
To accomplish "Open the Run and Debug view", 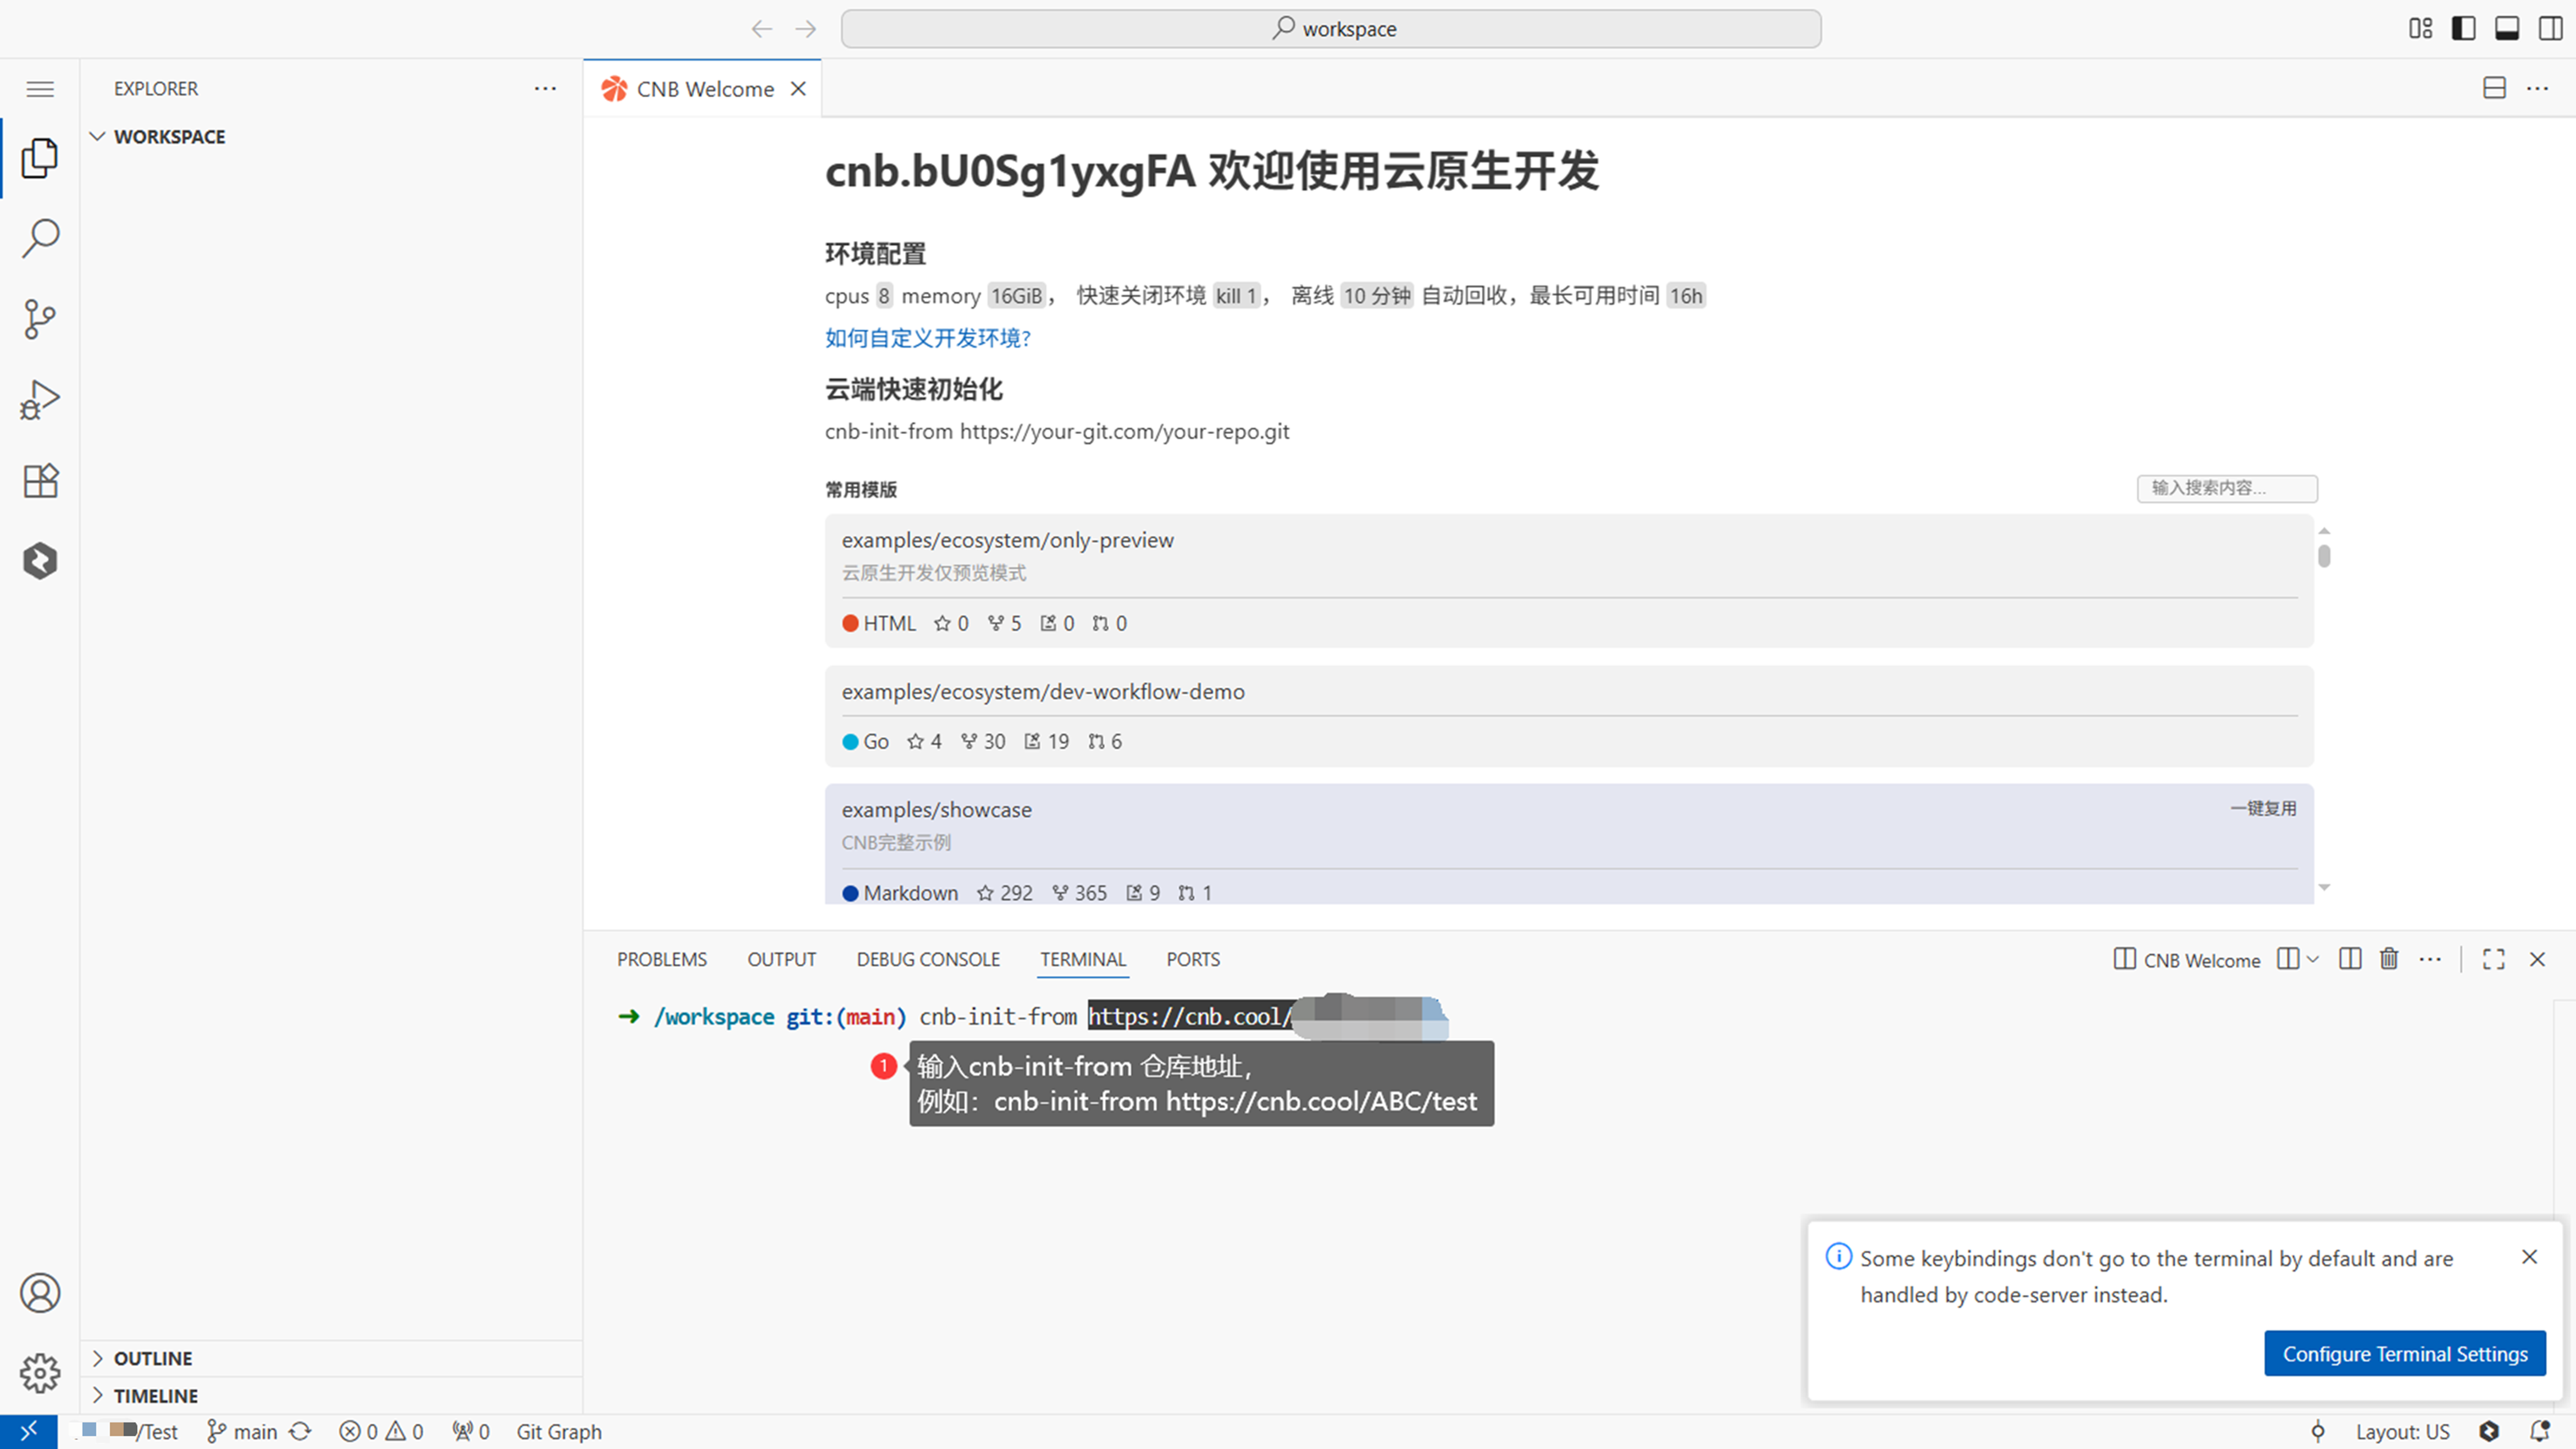I will tap(40, 399).
